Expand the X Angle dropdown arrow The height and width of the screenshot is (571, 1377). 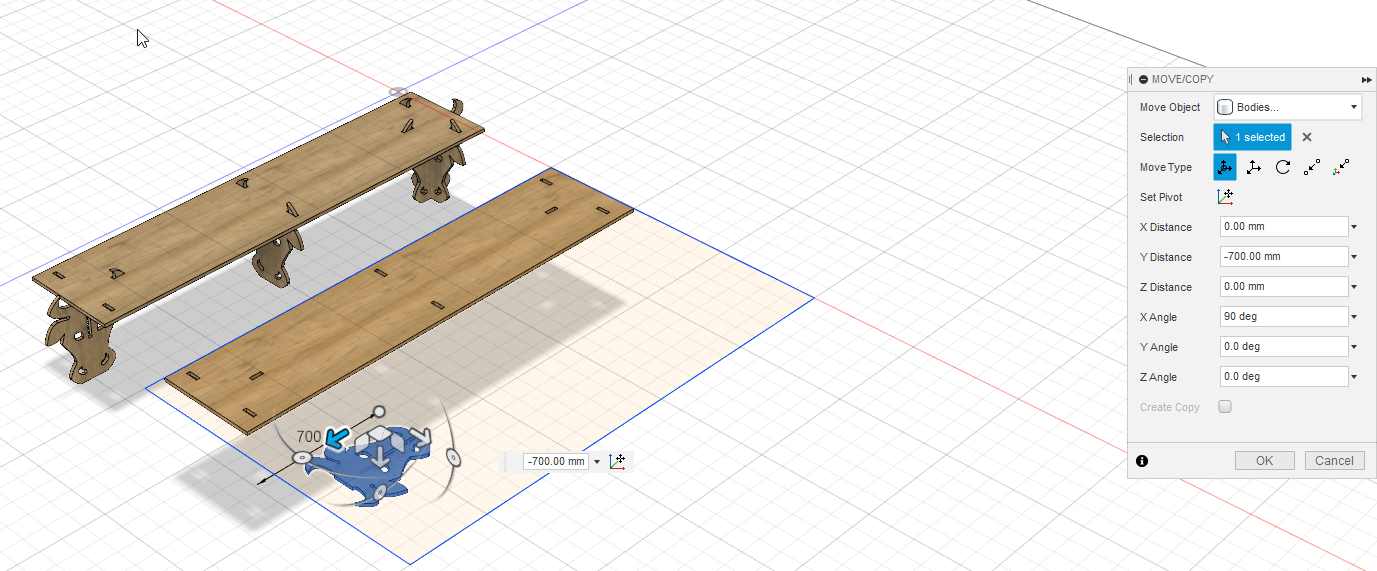1354,317
